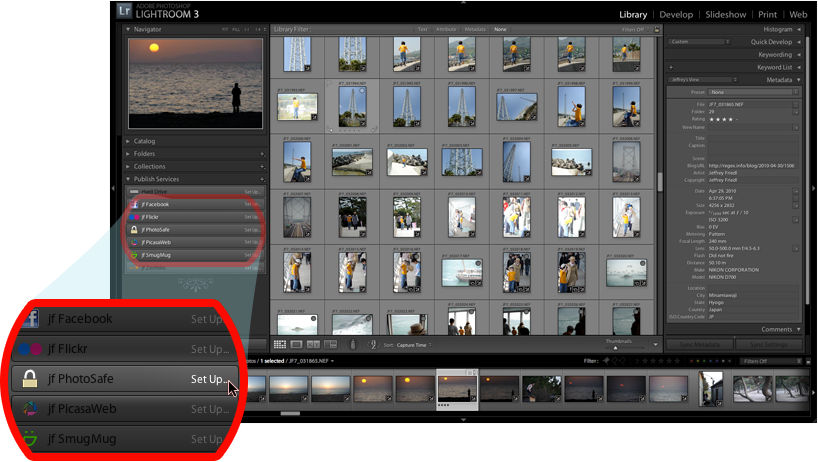818x462 pixels.
Task: Click the plus icon on Folders panel
Action: tap(262, 154)
